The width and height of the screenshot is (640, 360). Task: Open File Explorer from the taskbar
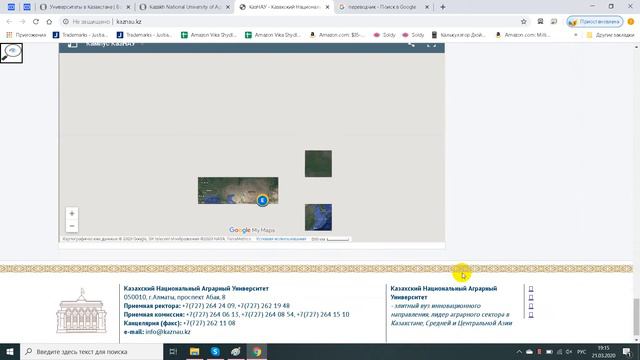tap(194, 352)
